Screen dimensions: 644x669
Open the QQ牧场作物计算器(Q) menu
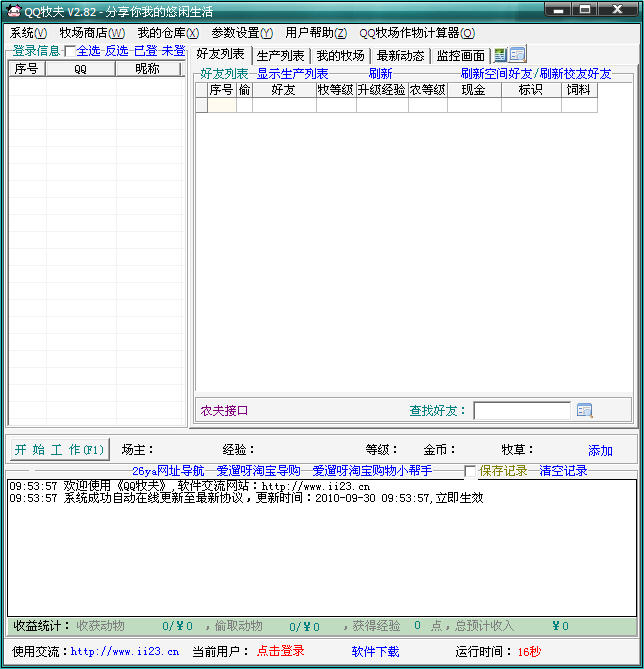pyautogui.click(x=417, y=33)
